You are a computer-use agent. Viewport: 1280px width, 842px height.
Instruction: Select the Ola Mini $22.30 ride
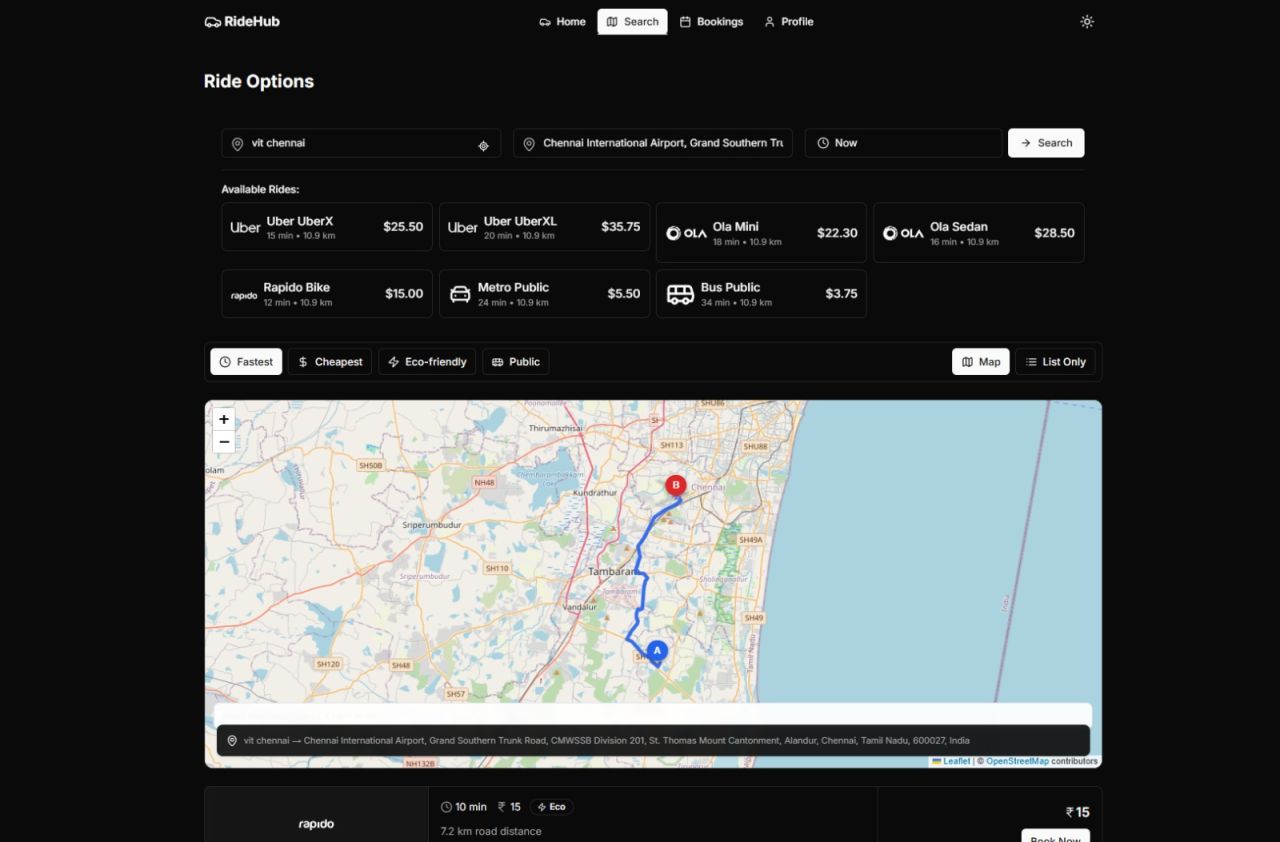[761, 233]
